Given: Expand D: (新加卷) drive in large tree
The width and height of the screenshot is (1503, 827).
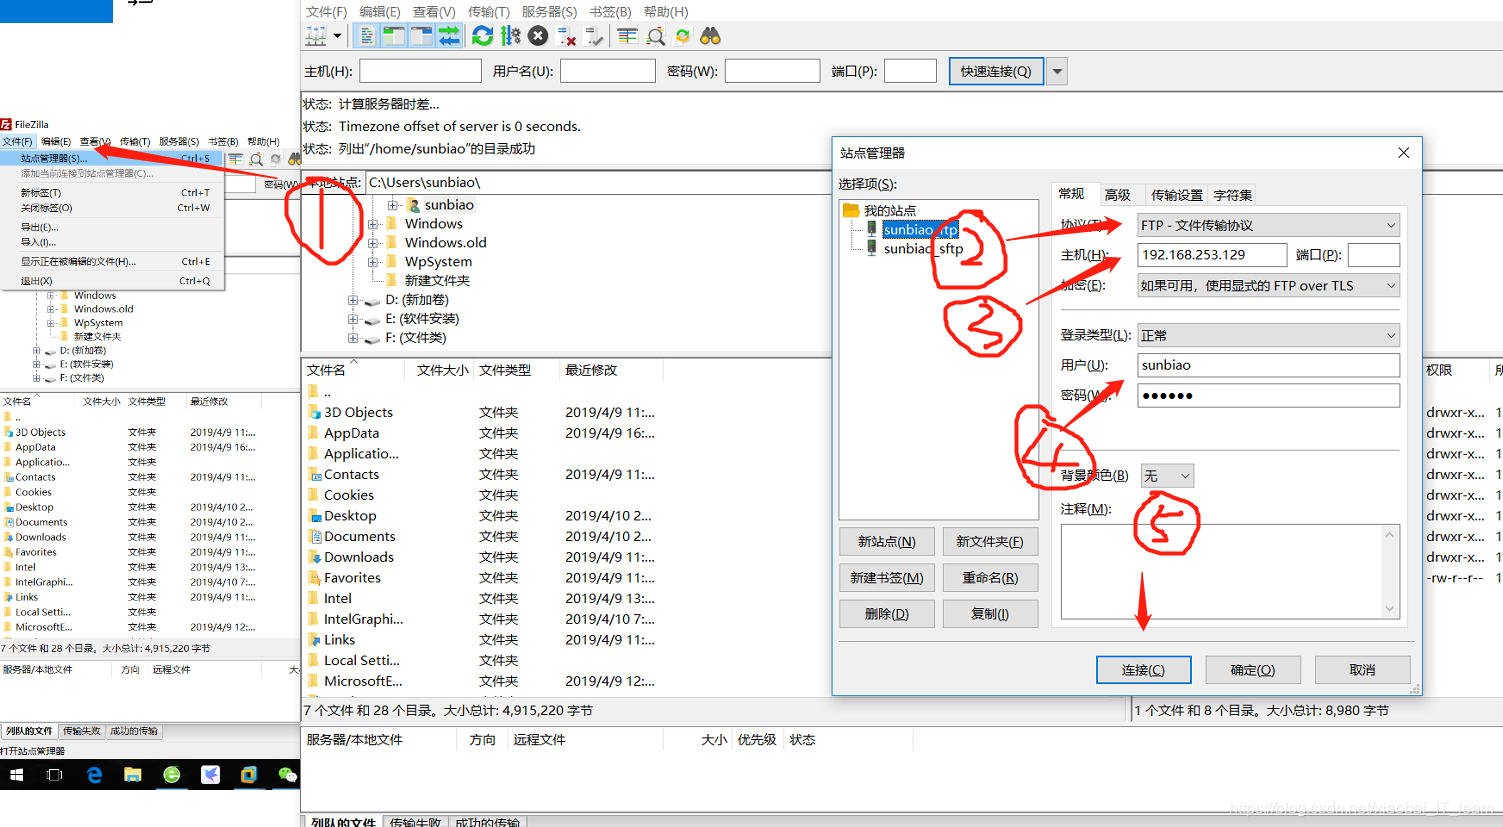Looking at the screenshot, I should coord(352,300).
